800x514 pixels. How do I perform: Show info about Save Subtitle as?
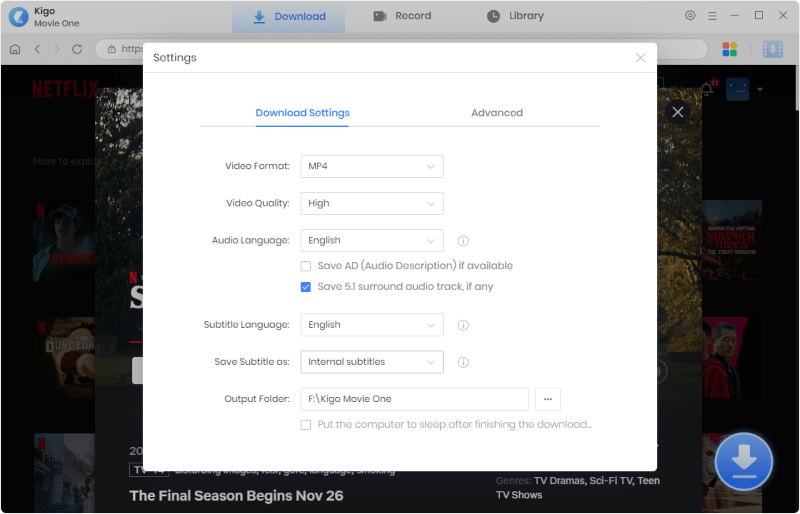click(x=463, y=362)
